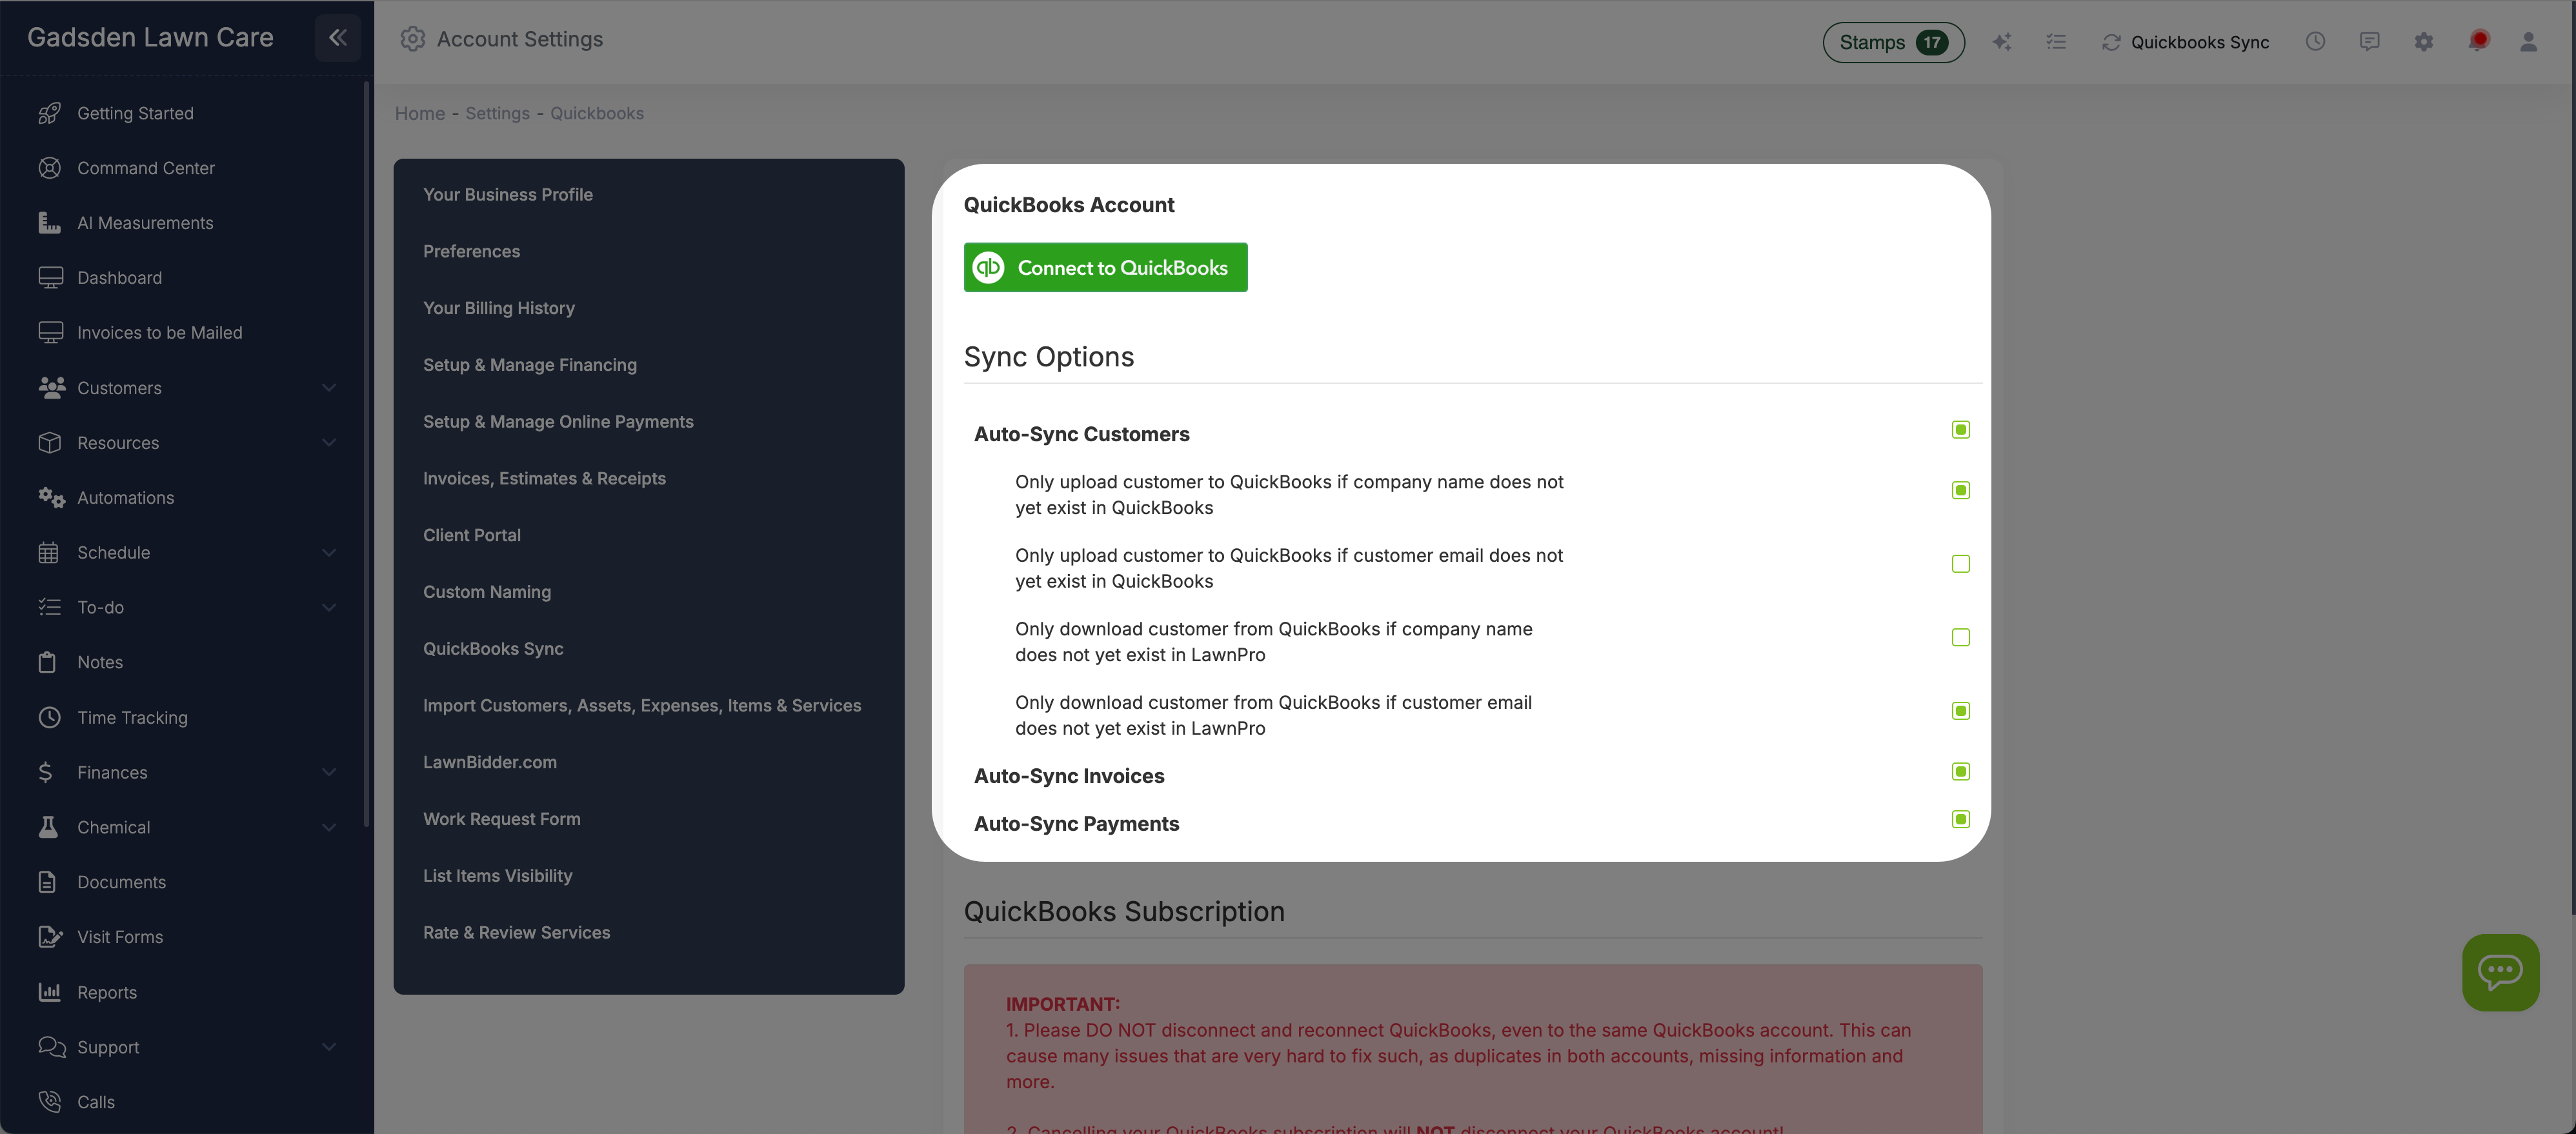The height and width of the screenshot is (1134, 2576).
Task: Switch to the Preferences settings tab
Action: coord(471,251)
